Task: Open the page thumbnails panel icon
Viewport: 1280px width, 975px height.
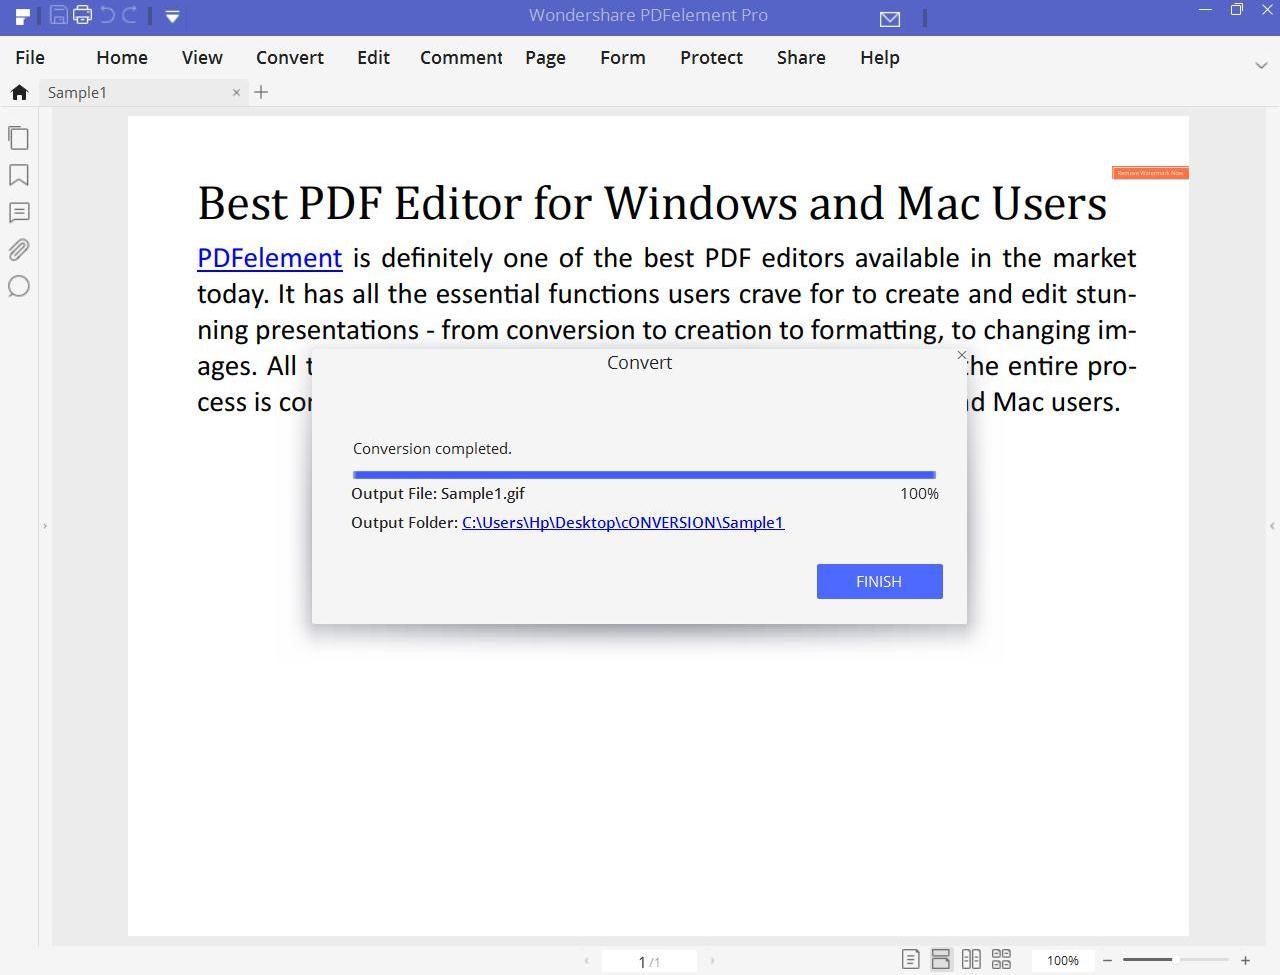Action: click(x=18, y=138)
